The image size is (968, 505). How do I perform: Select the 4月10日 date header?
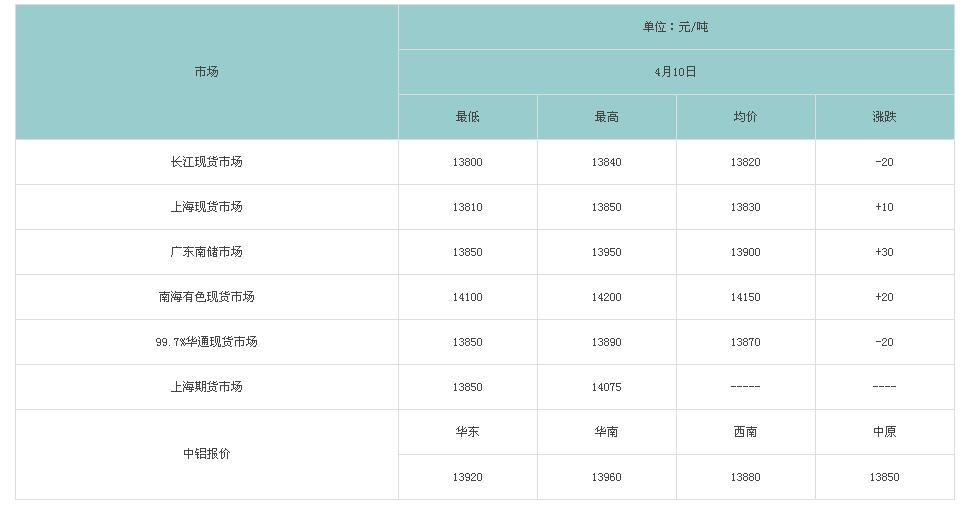click(x=675, y=72)
